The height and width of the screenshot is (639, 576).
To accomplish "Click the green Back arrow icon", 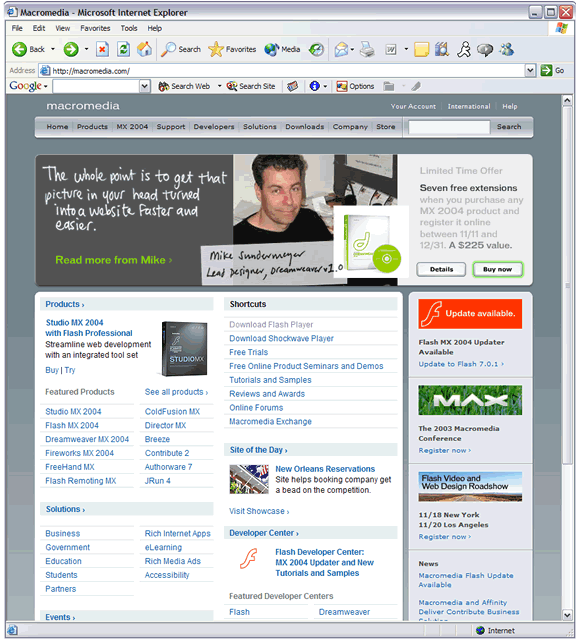I will pos(19,49).
